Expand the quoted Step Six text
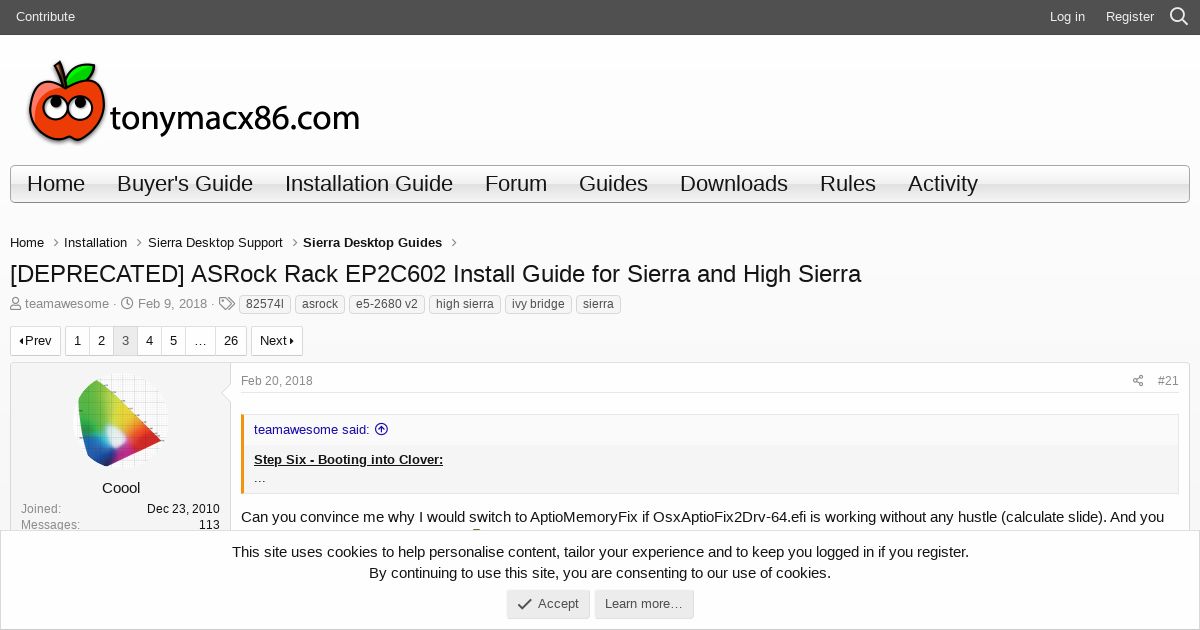Image resolution: width=1200 pixels, height=630 pixels. (x=710, y=470)
